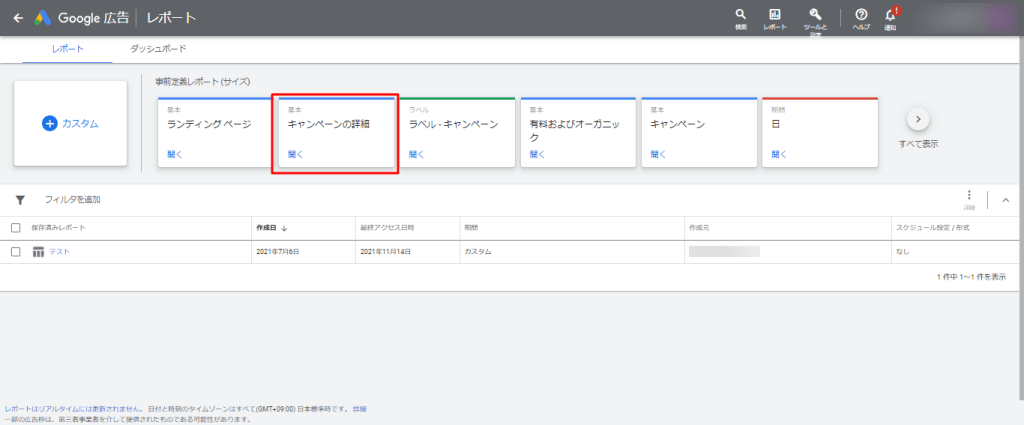Open the キャンペーンの詳細 report
Screen dimensions: 1024x425
336,133
